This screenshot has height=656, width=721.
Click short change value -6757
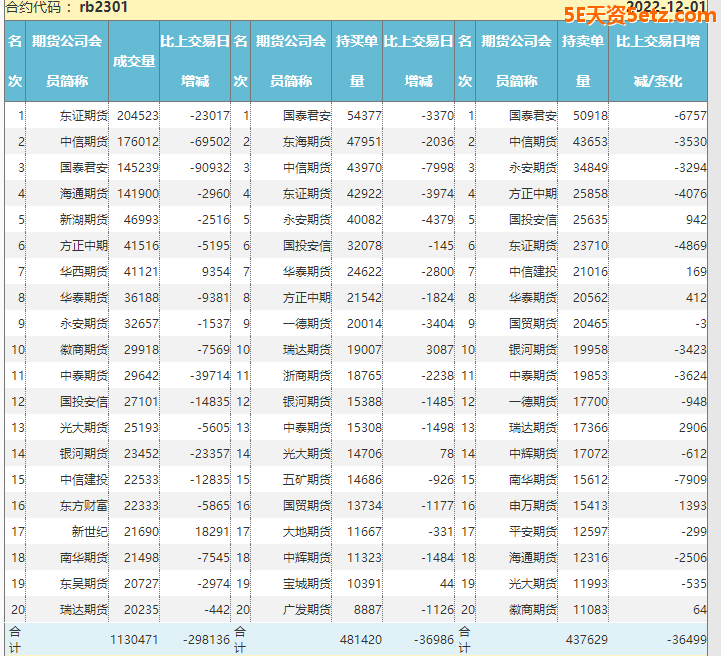point(690,115)
